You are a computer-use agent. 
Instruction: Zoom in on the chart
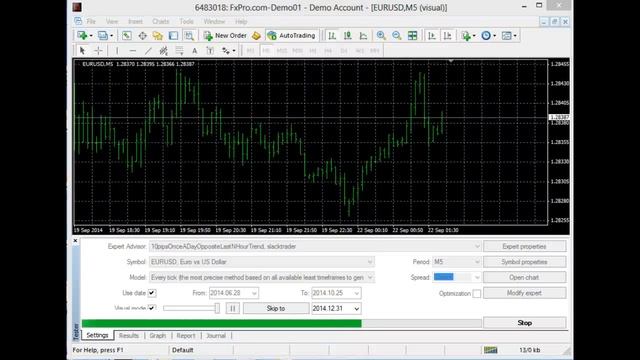381,36
